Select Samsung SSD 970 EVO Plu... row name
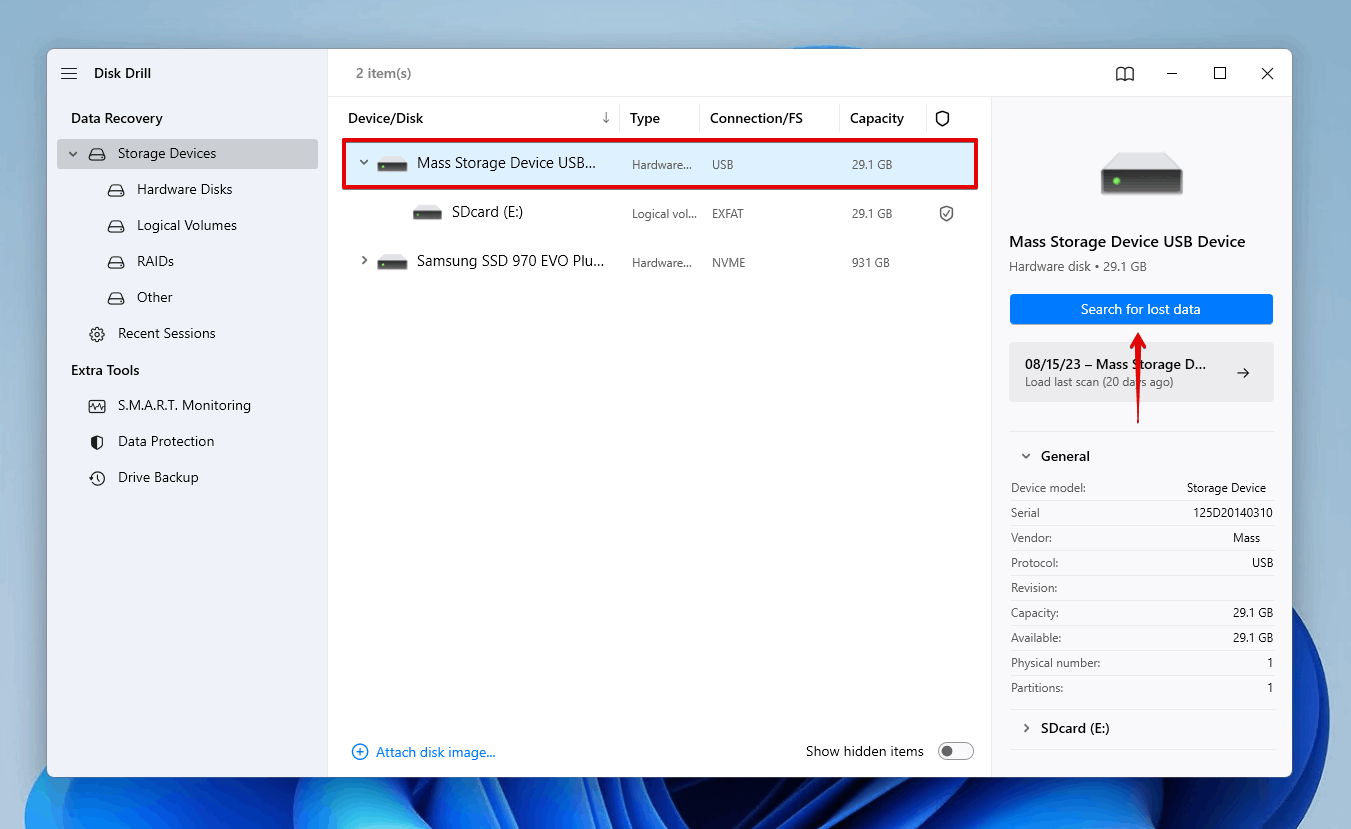The height and width of the screenshot is (829, 1351). pos(510,261)
